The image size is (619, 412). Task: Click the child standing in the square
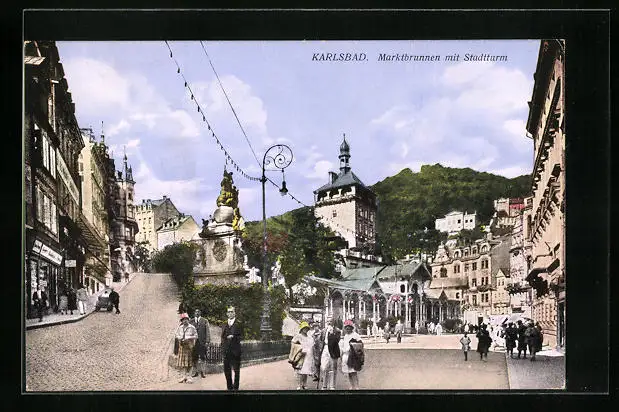coord(465,345)
